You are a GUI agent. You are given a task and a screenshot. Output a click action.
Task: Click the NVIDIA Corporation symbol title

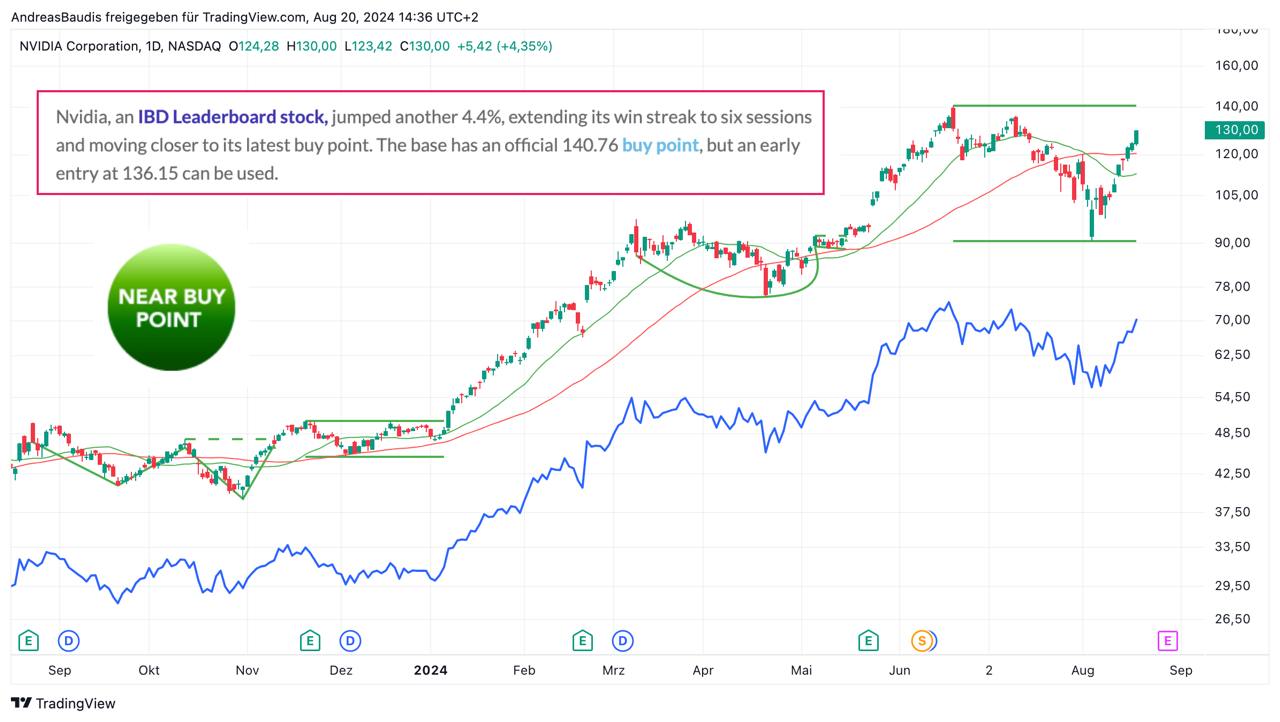click(x=79, y=46)
